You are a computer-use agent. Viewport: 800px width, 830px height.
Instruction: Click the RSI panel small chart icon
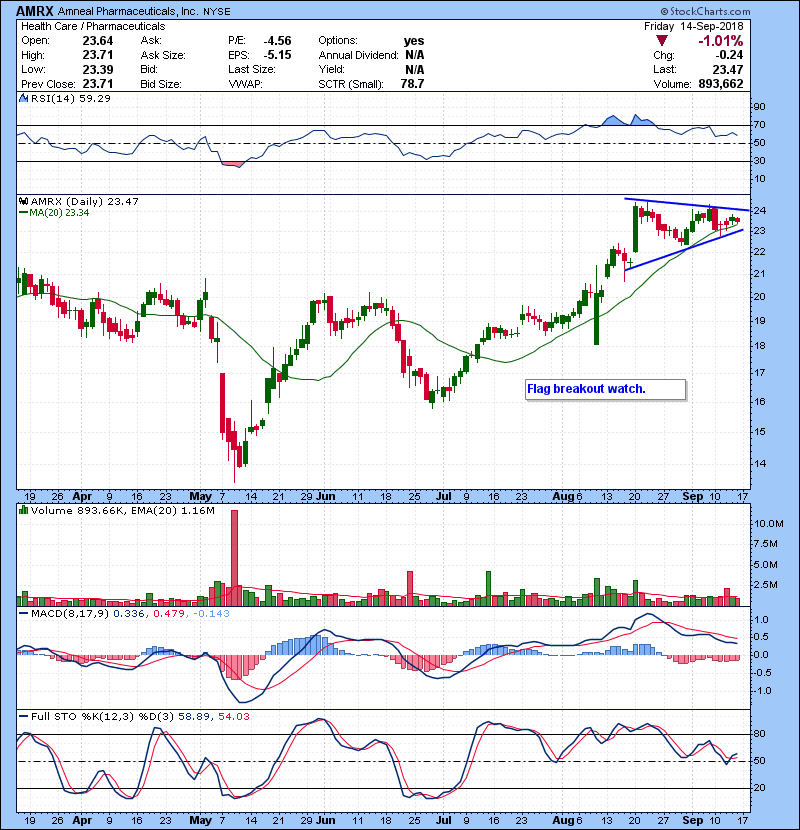pos(23,98)
